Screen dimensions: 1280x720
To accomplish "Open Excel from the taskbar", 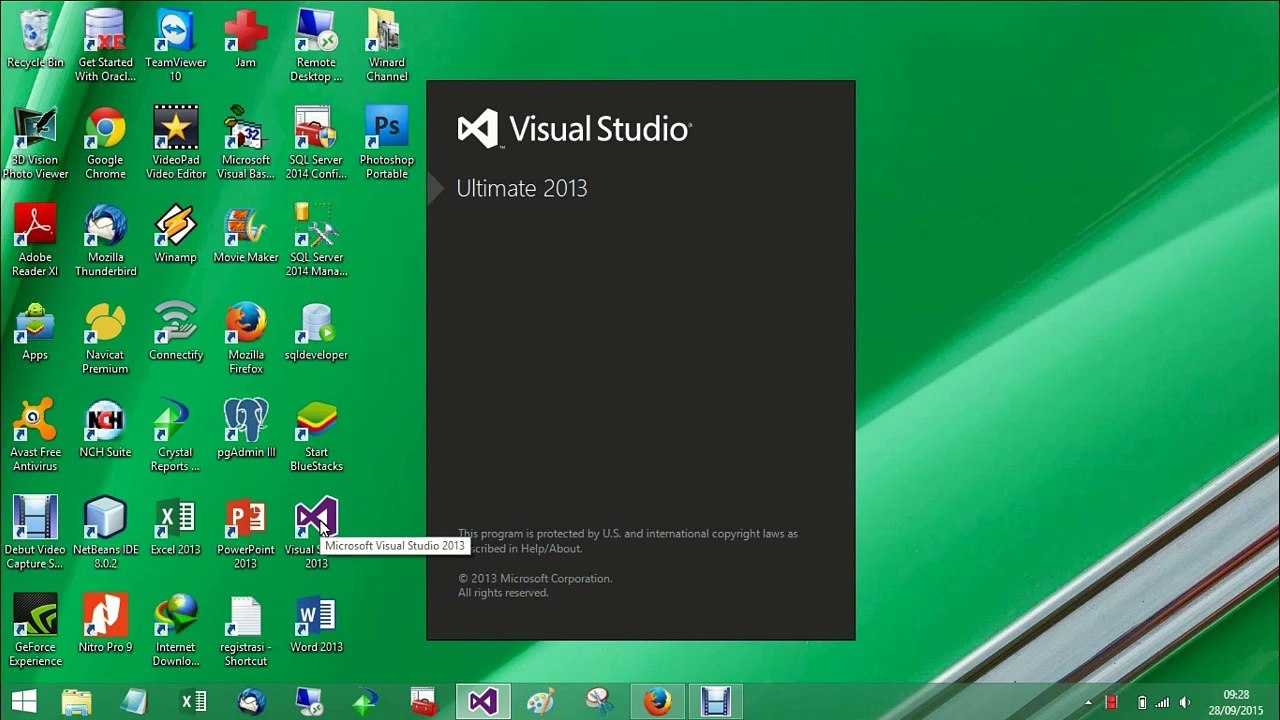I will [x=193, y=702].
